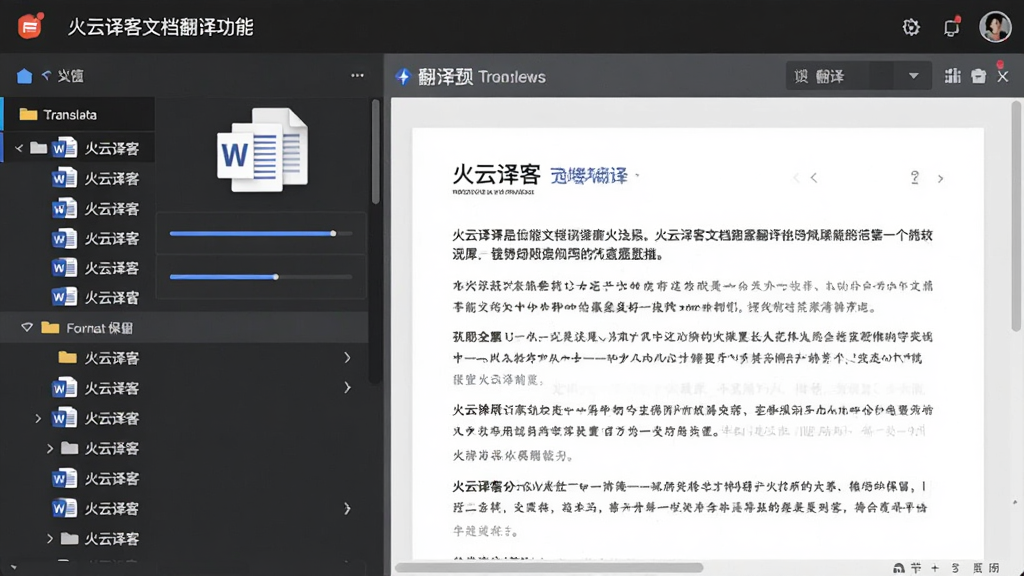Click the dropdown arrow of the 翻译 selector

point(914,76)
